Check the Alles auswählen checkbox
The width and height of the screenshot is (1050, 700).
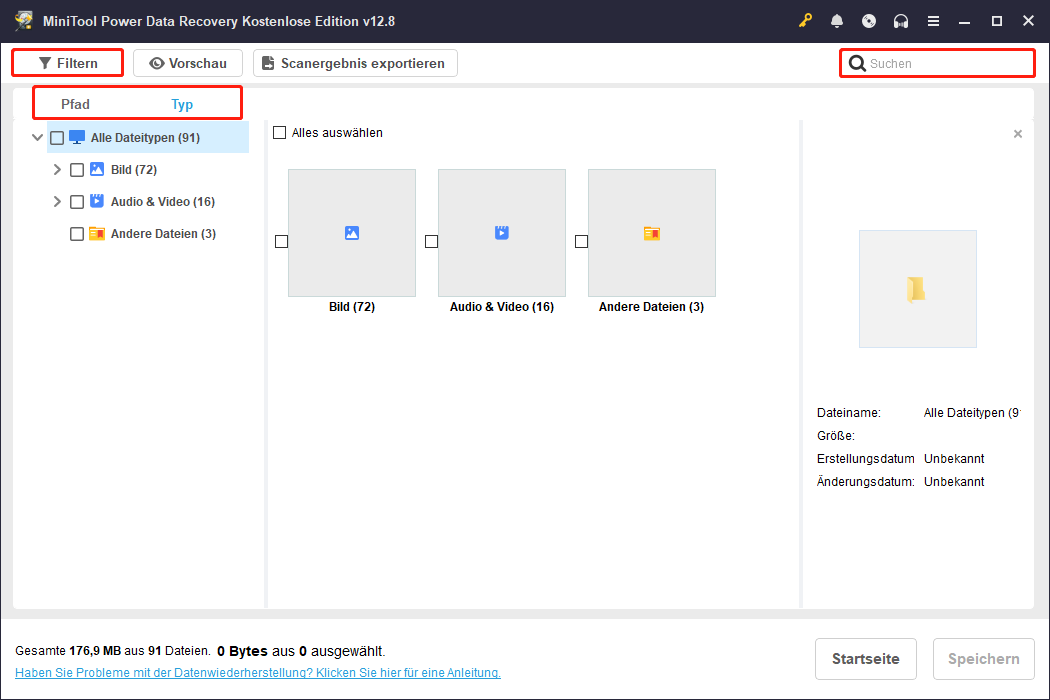pyautogui.click(x=280, y=133)
